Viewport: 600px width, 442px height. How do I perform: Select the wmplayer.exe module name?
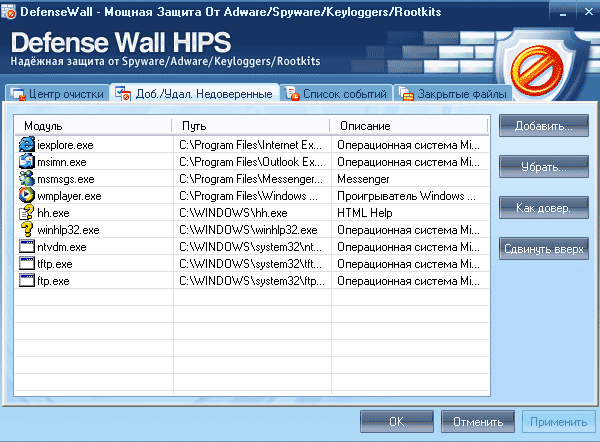(x=69, y=196)
